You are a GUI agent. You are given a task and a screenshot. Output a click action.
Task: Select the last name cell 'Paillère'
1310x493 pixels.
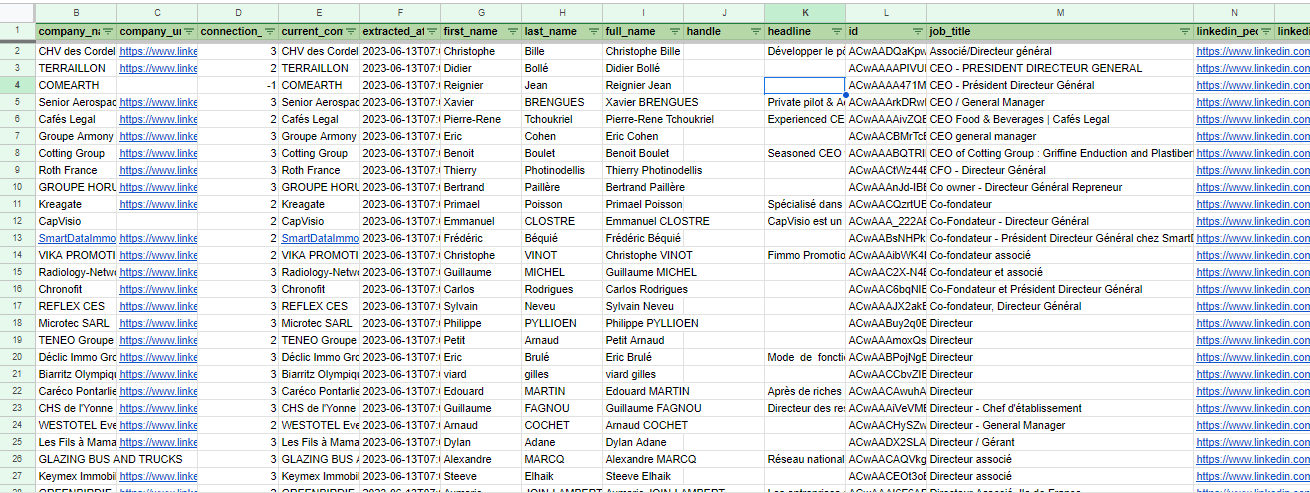[562, 187]
